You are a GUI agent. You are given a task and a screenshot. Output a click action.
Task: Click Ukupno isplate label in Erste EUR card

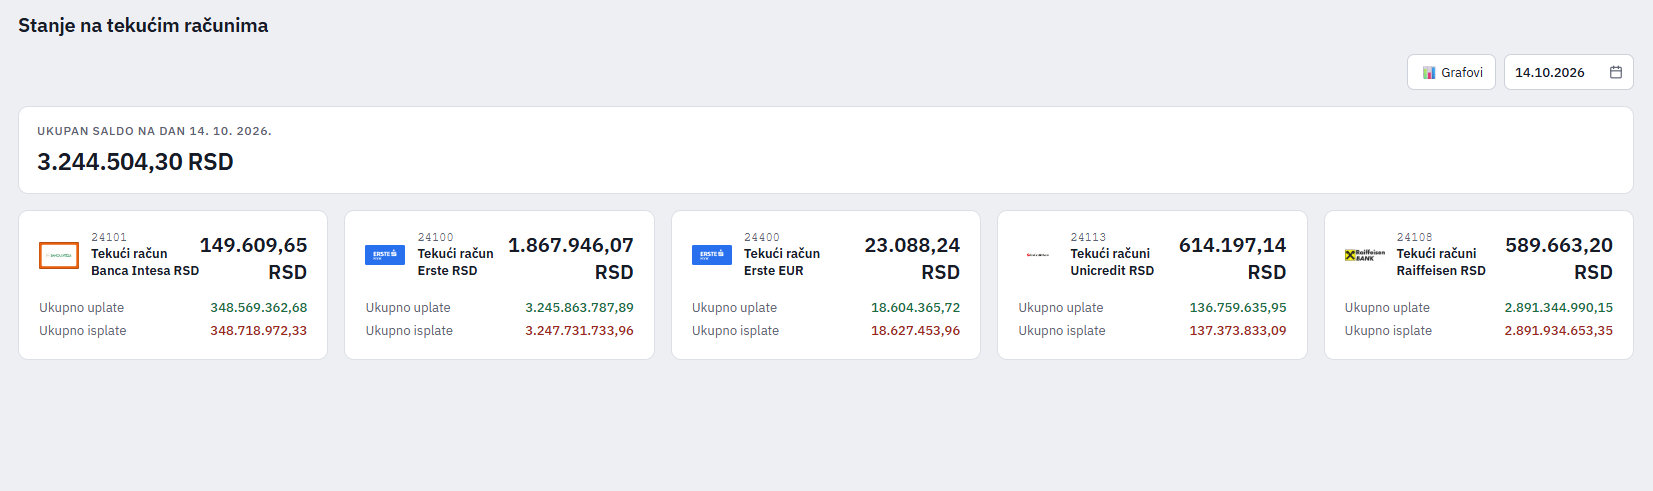coord(736,331)
